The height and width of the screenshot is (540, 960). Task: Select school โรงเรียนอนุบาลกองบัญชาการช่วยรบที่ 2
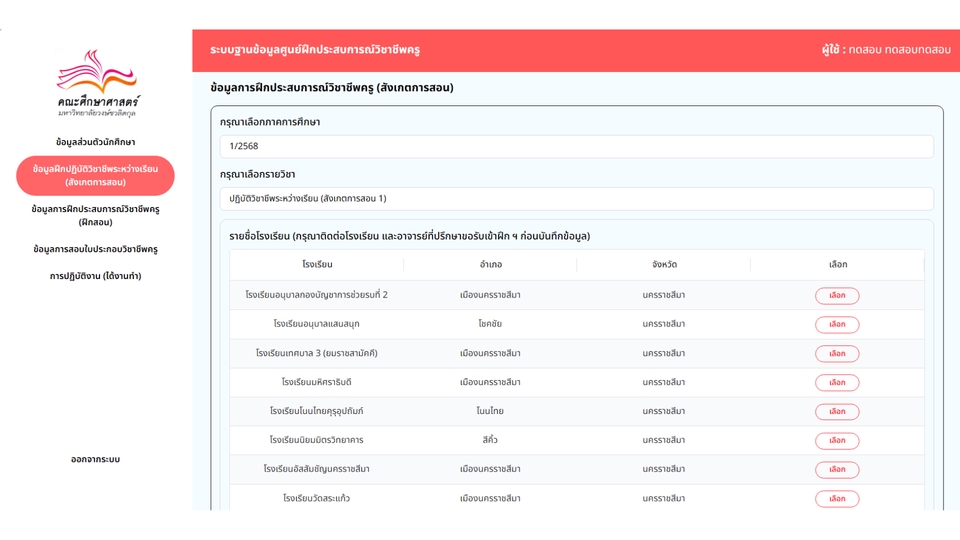pos(837,296)
